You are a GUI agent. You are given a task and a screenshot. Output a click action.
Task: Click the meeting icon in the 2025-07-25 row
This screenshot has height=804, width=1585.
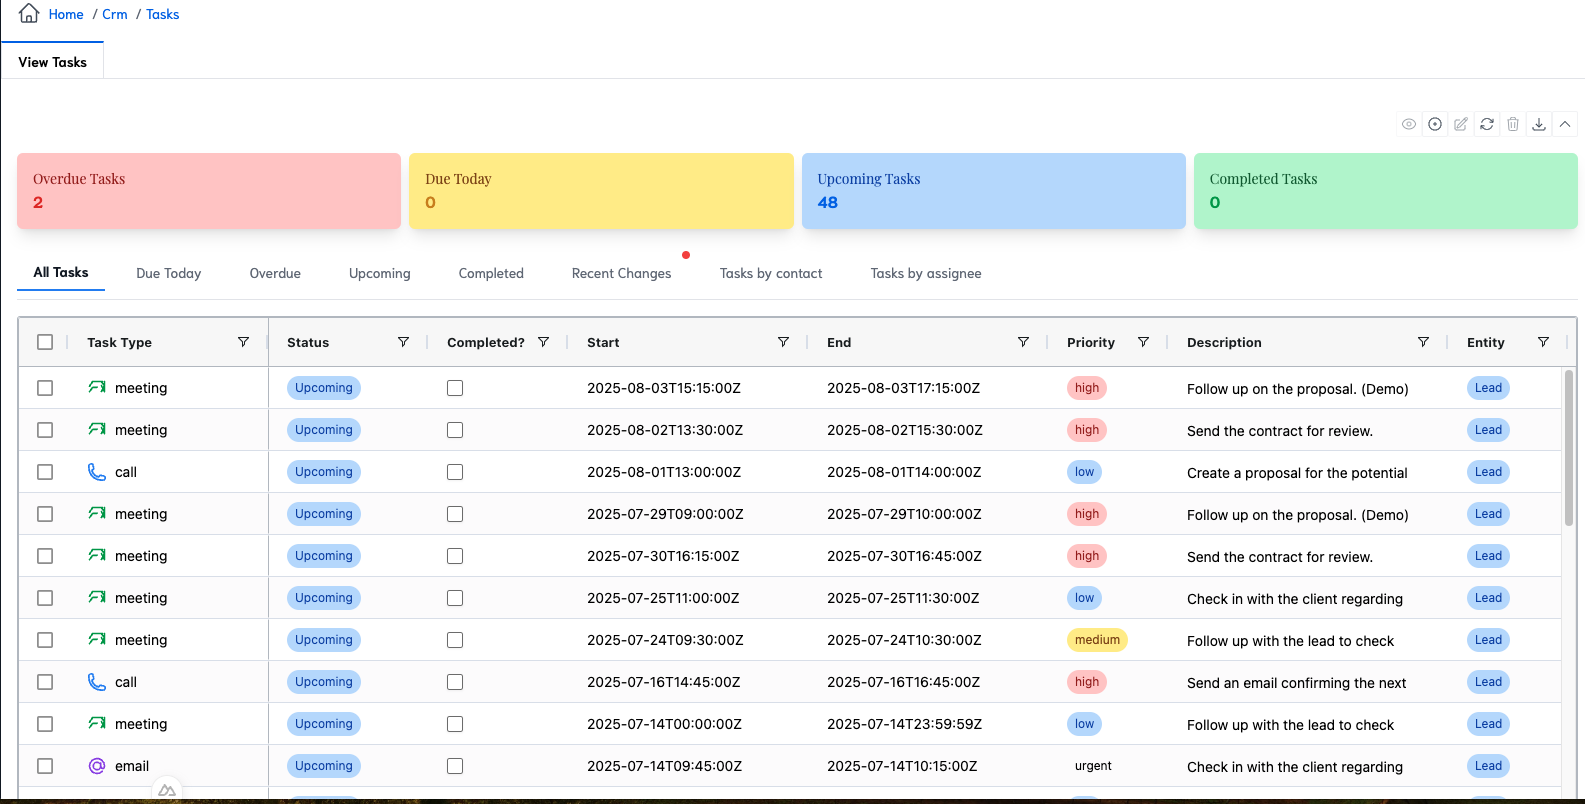pos(97,597)
